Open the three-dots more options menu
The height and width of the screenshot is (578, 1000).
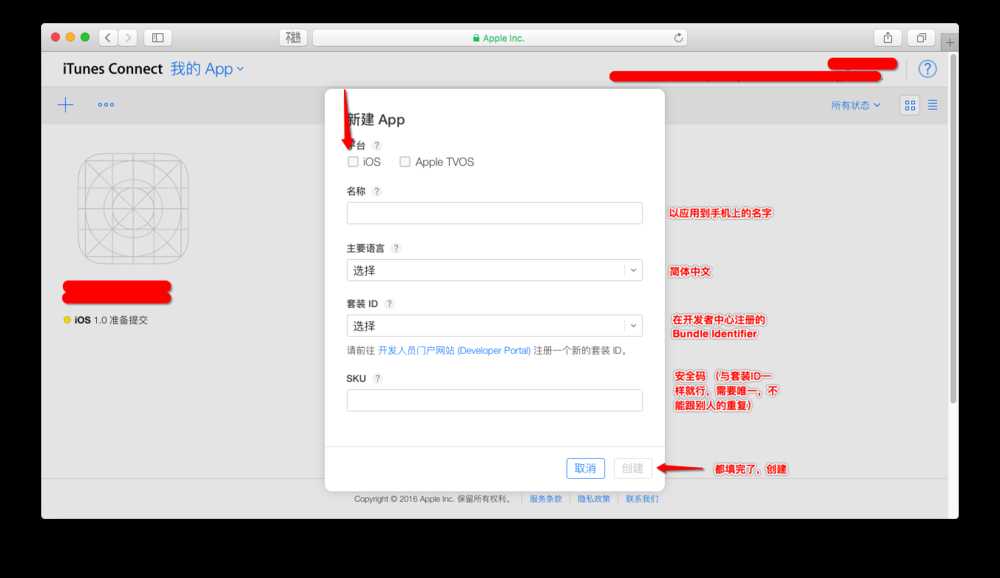(106, 105)
